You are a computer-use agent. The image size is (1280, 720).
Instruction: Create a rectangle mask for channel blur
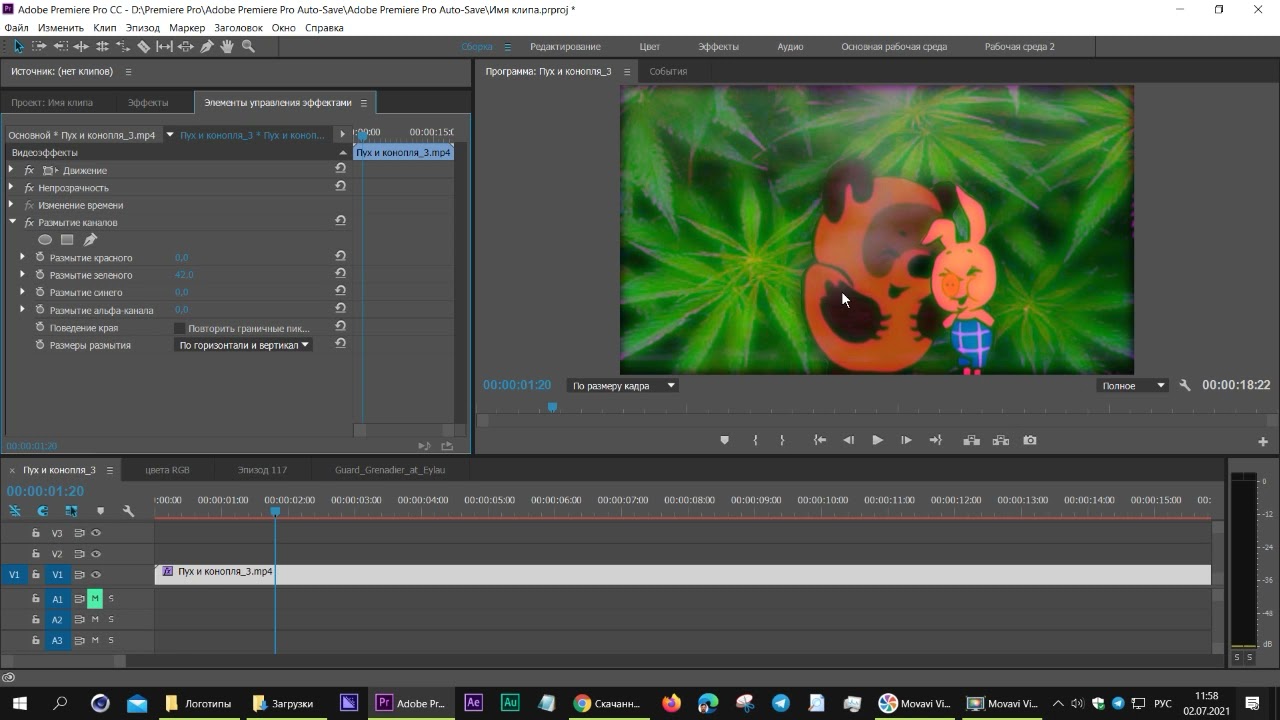click(67, 240)
